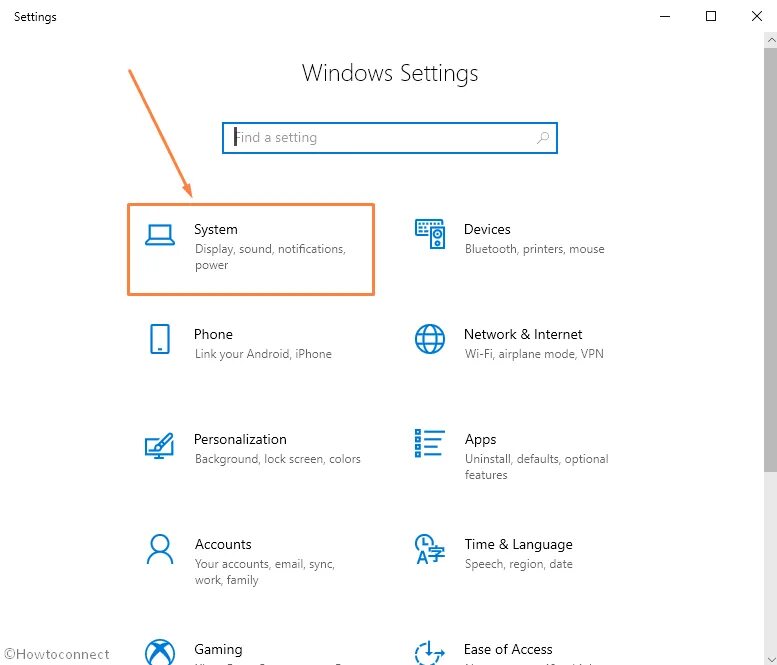Click the vertical scrollbar thumb

771,260
